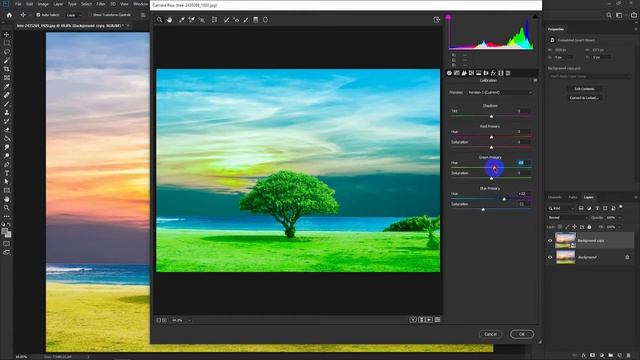
Task: Click the Cancel button in Camera Raw
Action: point(490,334)
